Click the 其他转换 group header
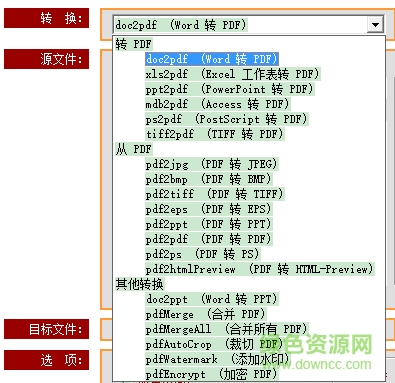Viewport: 395px width, 383px height. tap(140, 284)
